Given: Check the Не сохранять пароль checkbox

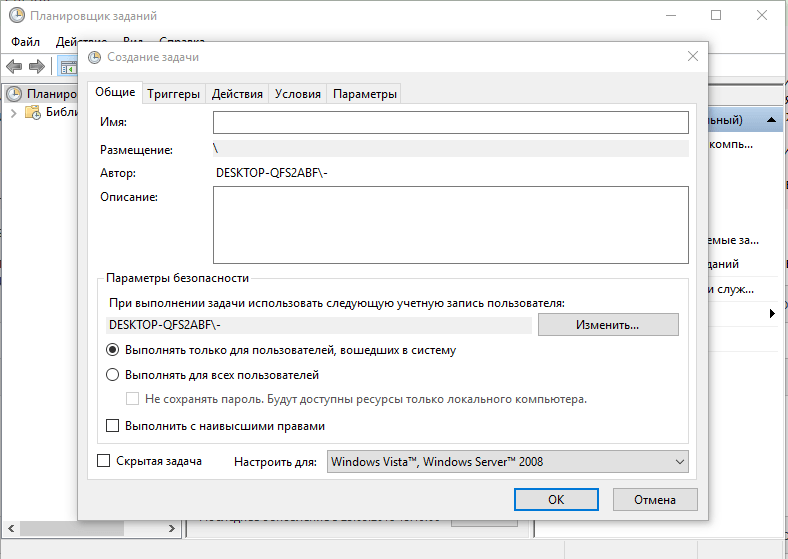Looking at the screenshot, I should click(132, 399).
